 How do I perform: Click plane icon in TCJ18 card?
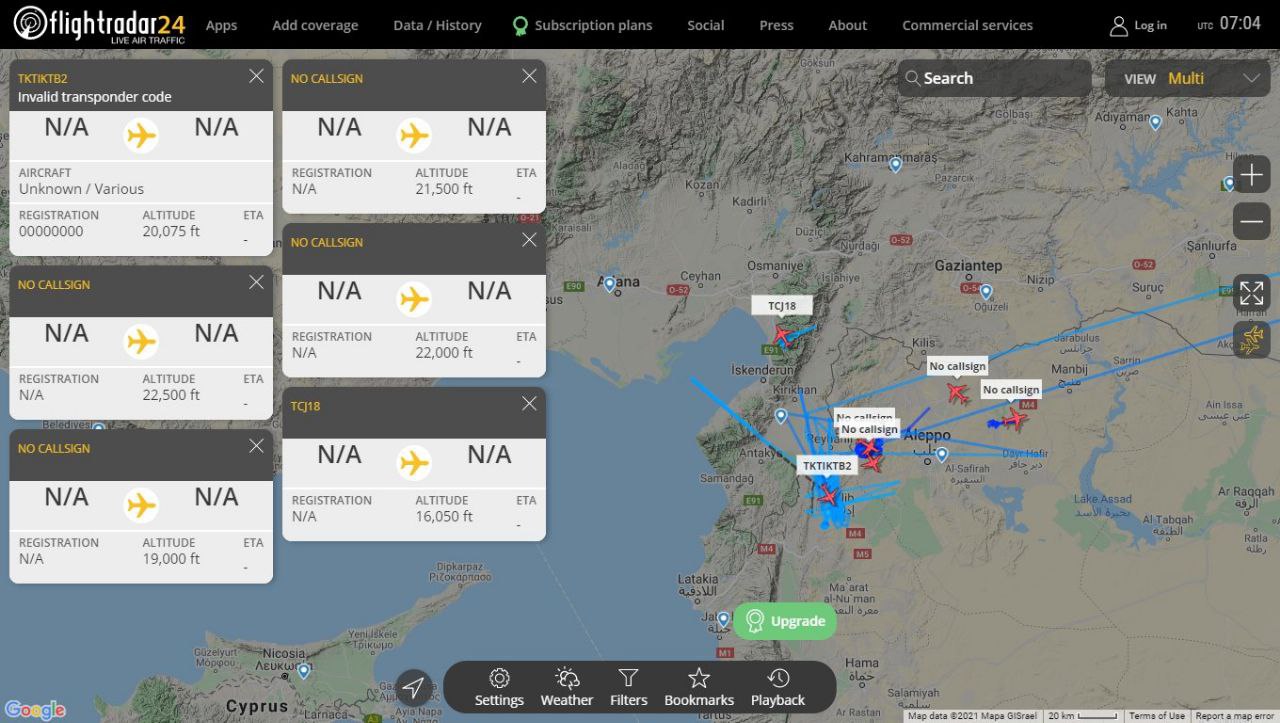coord(414,462)
